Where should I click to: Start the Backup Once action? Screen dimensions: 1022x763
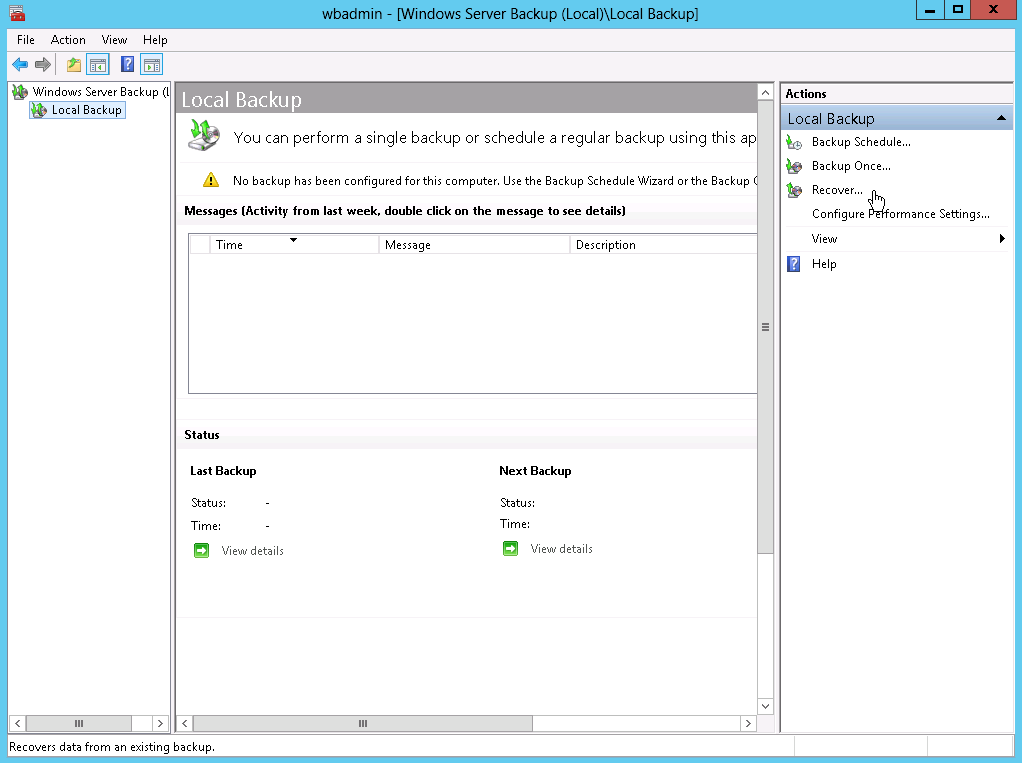click(x=850, y=166)
